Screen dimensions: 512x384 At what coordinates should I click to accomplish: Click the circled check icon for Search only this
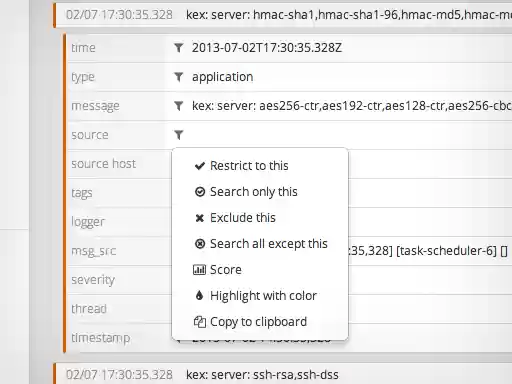(200, 192)
